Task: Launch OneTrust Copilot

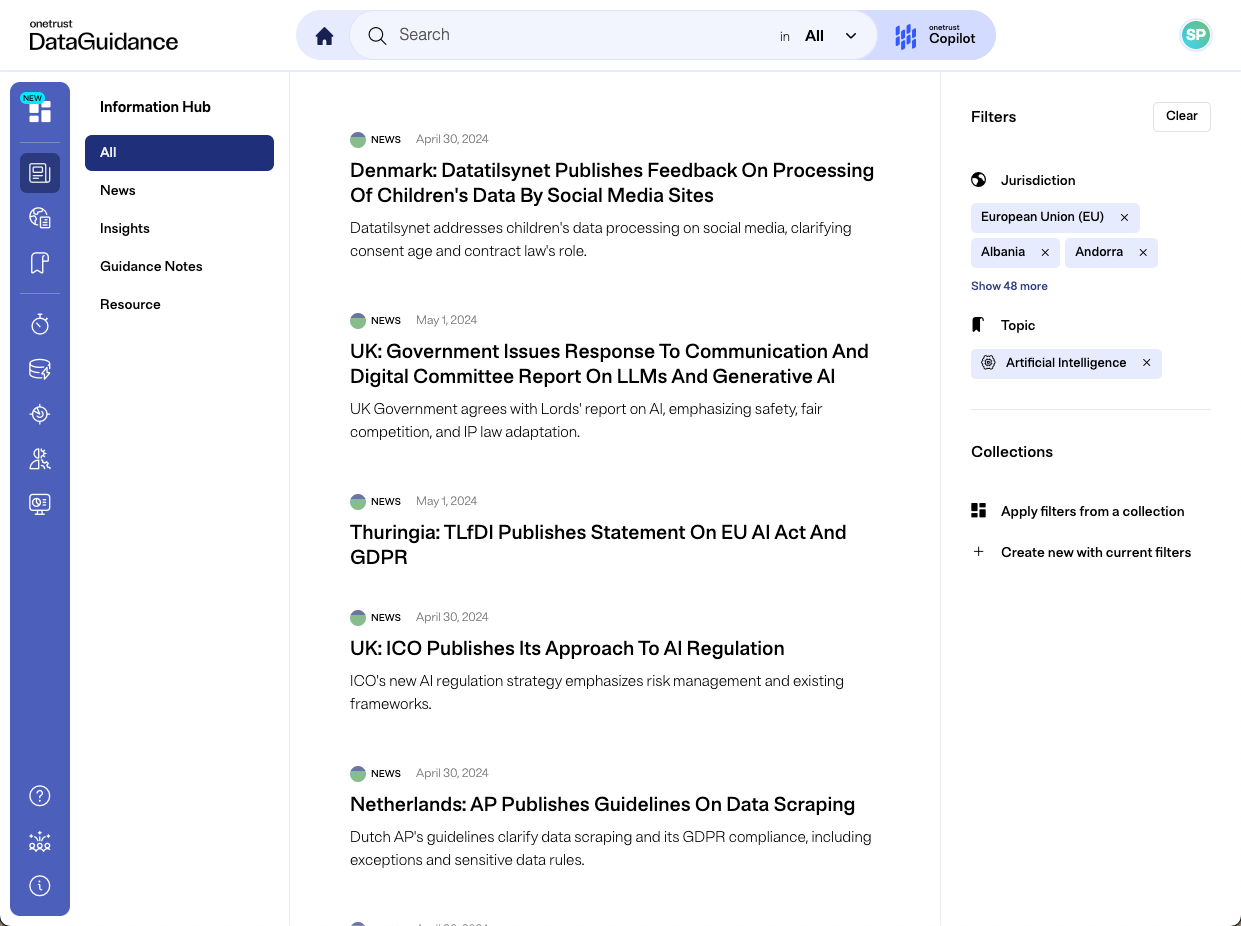Action: point(935,36)
